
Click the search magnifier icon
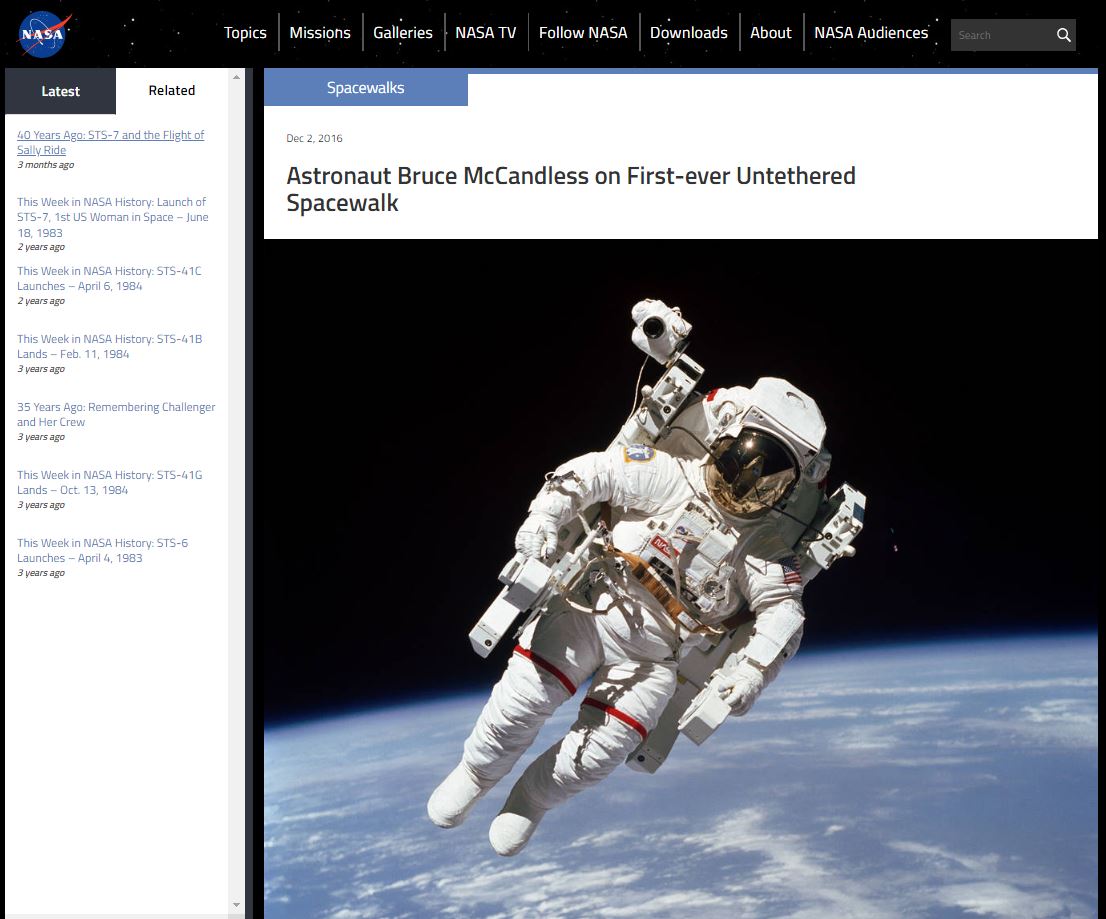(1063, 35)
